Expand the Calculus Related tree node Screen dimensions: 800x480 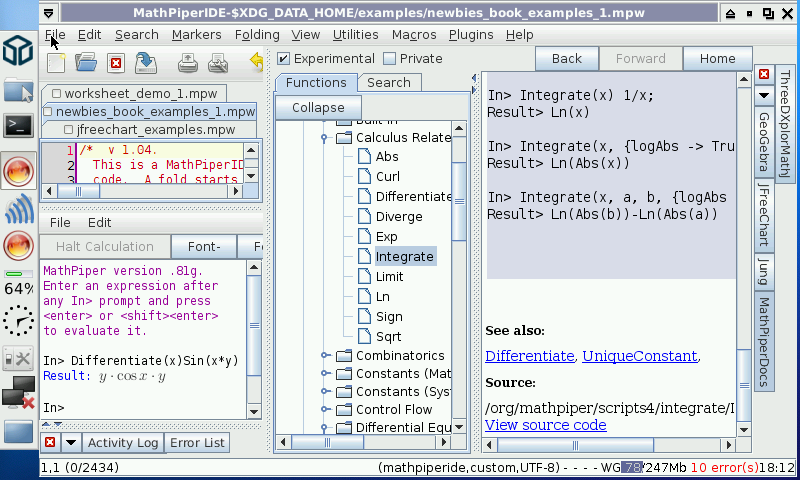[323, 138]
